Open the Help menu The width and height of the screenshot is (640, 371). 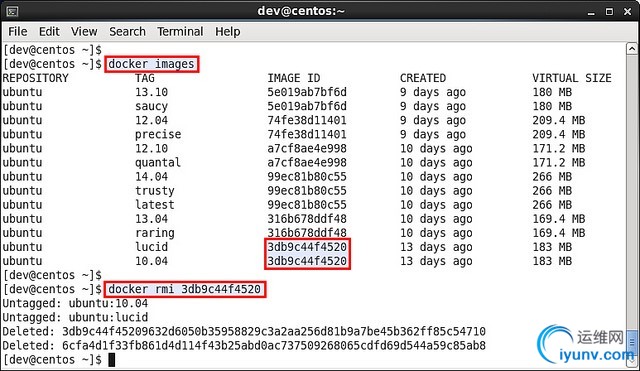pyautogui.click(x=227, y=31)
